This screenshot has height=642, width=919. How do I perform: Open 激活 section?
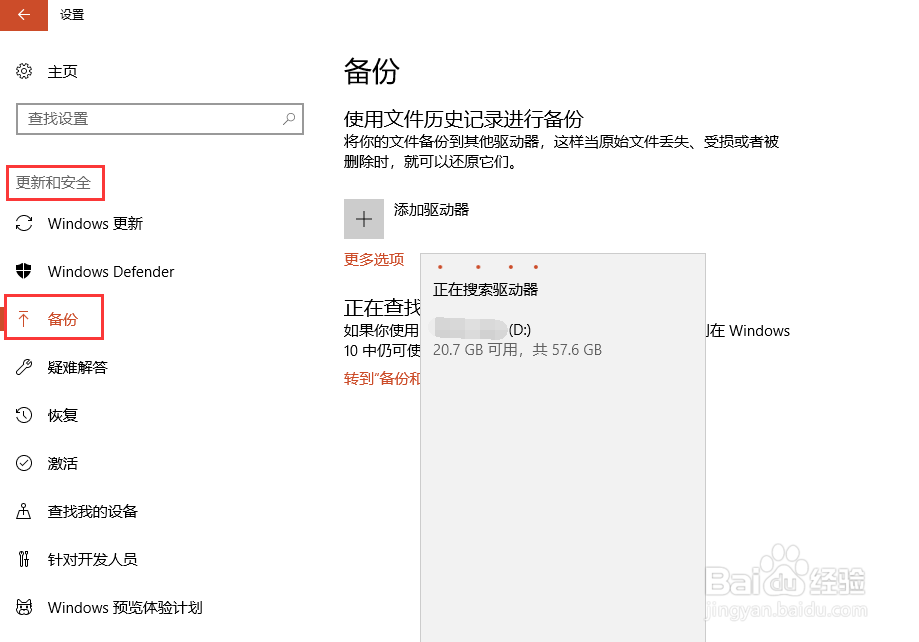[x=62, y=463]
